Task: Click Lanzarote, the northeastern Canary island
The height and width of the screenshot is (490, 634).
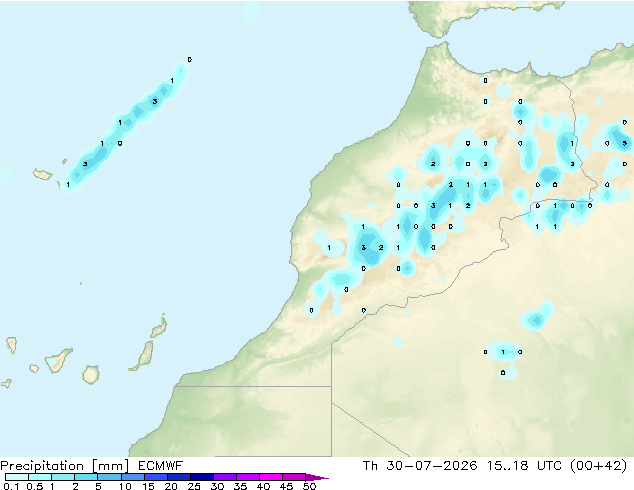Action: pyautogui.click(x=159, y=327)
